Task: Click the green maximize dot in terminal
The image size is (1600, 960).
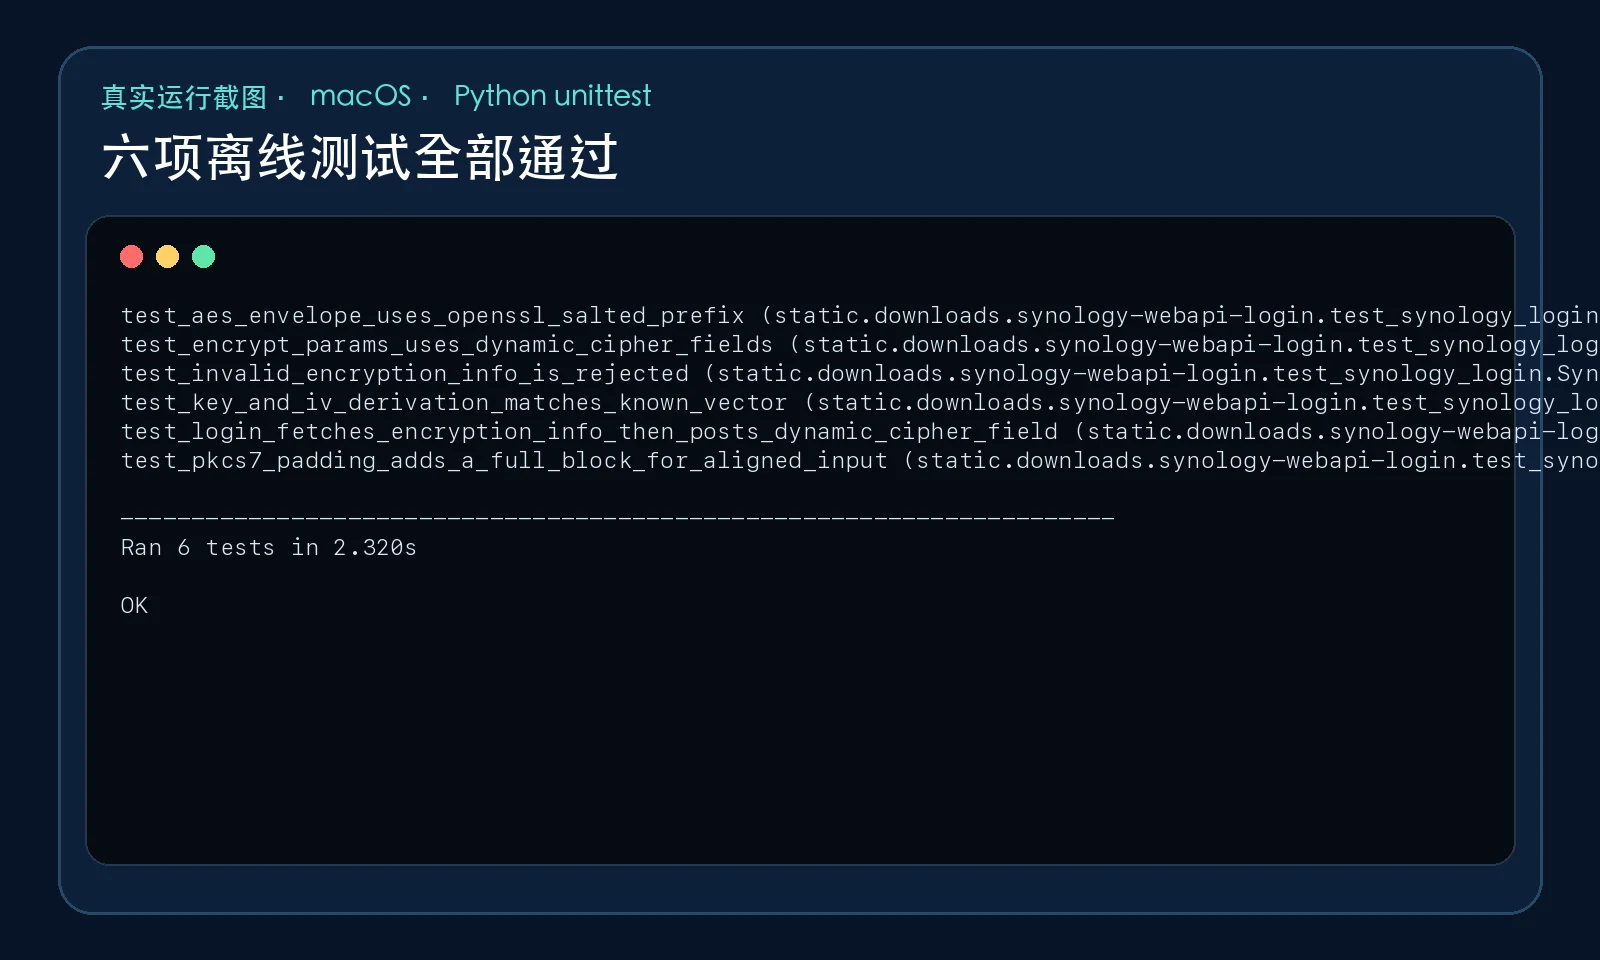Action: point(203,257)
